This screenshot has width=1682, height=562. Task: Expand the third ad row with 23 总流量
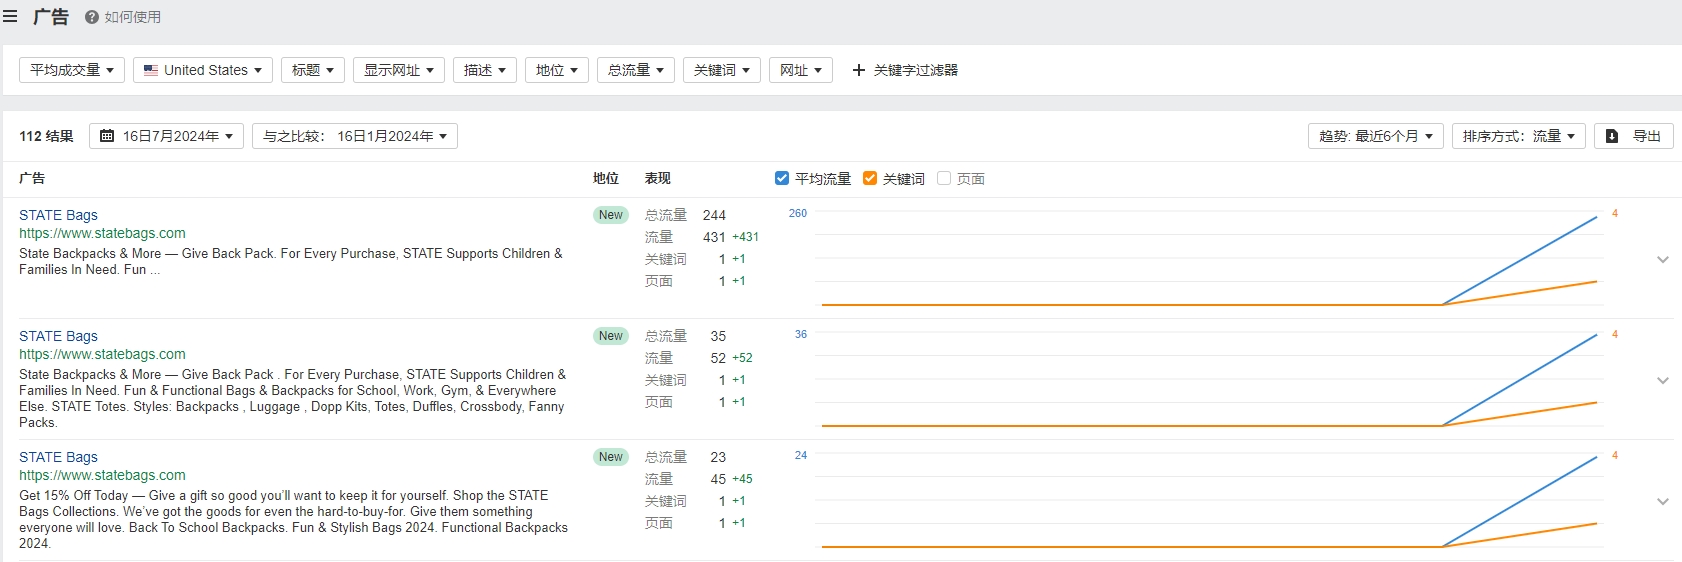click(x=1663, y=501)
